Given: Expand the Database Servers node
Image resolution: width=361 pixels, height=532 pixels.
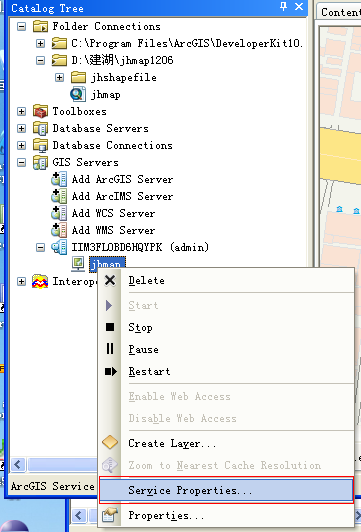Looking at the screenshot, I should [21, 128].
